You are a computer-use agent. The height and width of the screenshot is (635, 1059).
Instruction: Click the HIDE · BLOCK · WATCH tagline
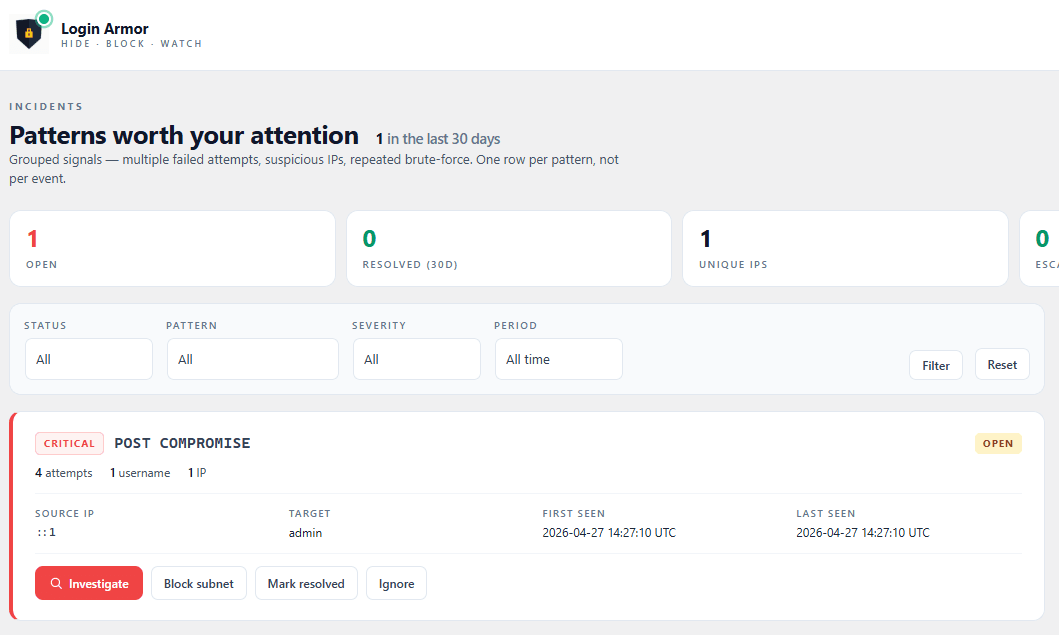coord(131,43)
